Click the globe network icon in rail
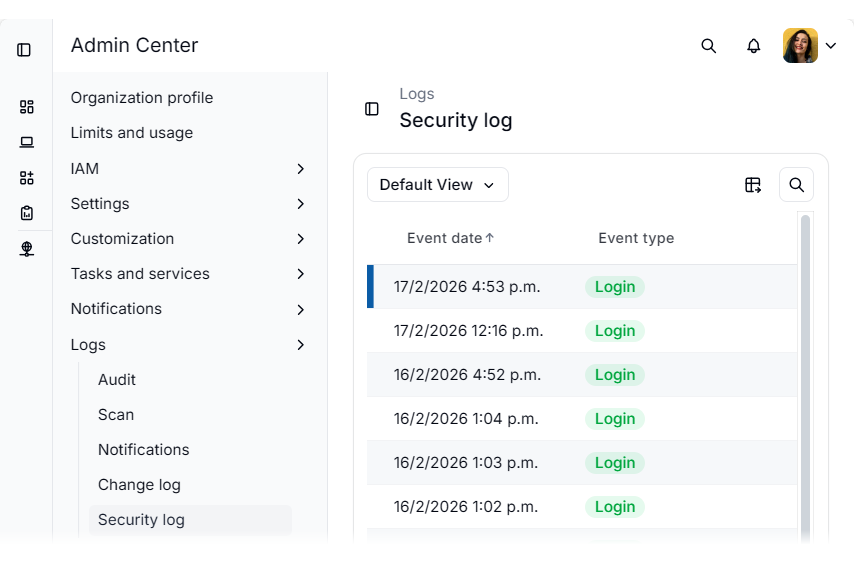The height and width of the screenshot is (561, 854). (27, 249)
